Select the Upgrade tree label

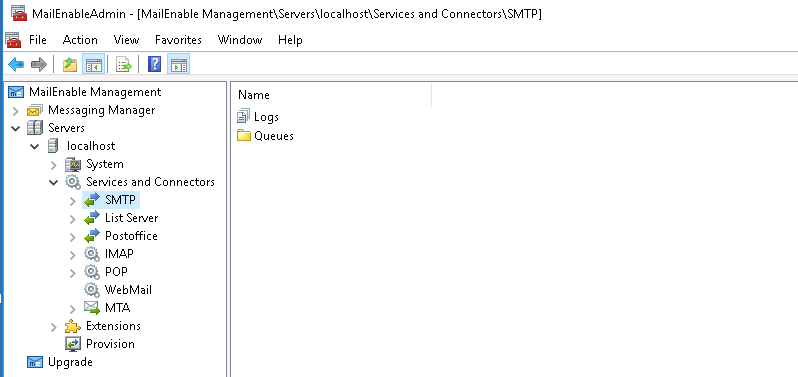tap(70, 362)
